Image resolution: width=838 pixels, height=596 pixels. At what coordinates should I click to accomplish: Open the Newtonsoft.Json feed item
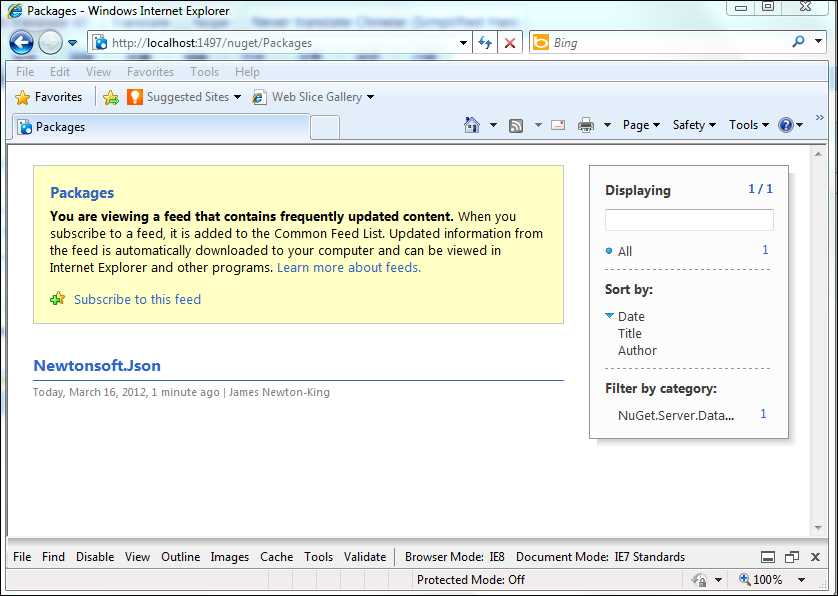97,366
